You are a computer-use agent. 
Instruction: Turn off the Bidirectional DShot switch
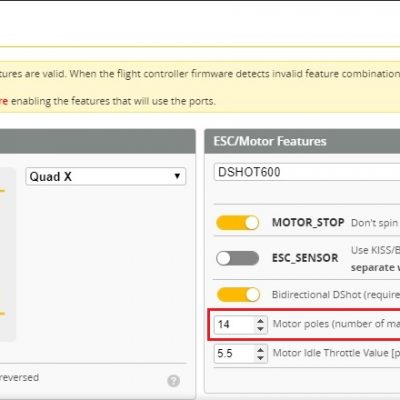pyautogui.click(x=238, y=295)
